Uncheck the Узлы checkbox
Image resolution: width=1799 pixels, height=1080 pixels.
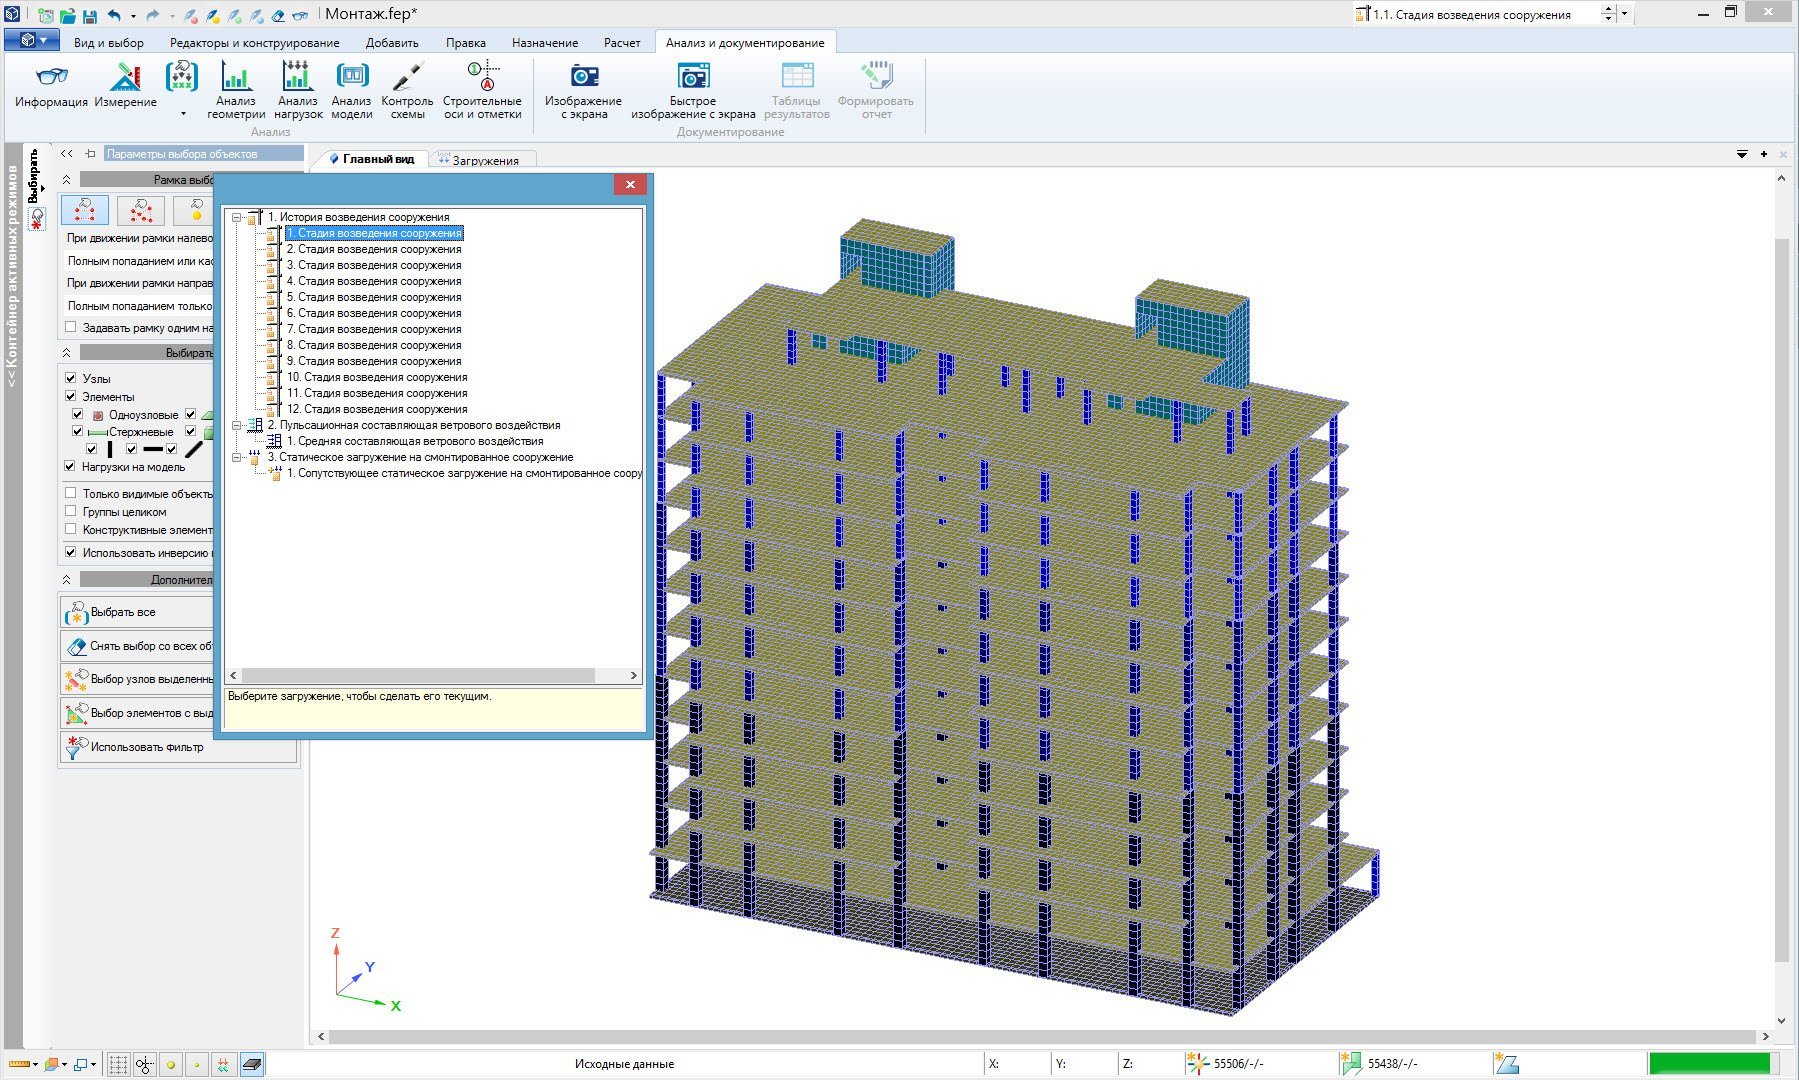70,378
